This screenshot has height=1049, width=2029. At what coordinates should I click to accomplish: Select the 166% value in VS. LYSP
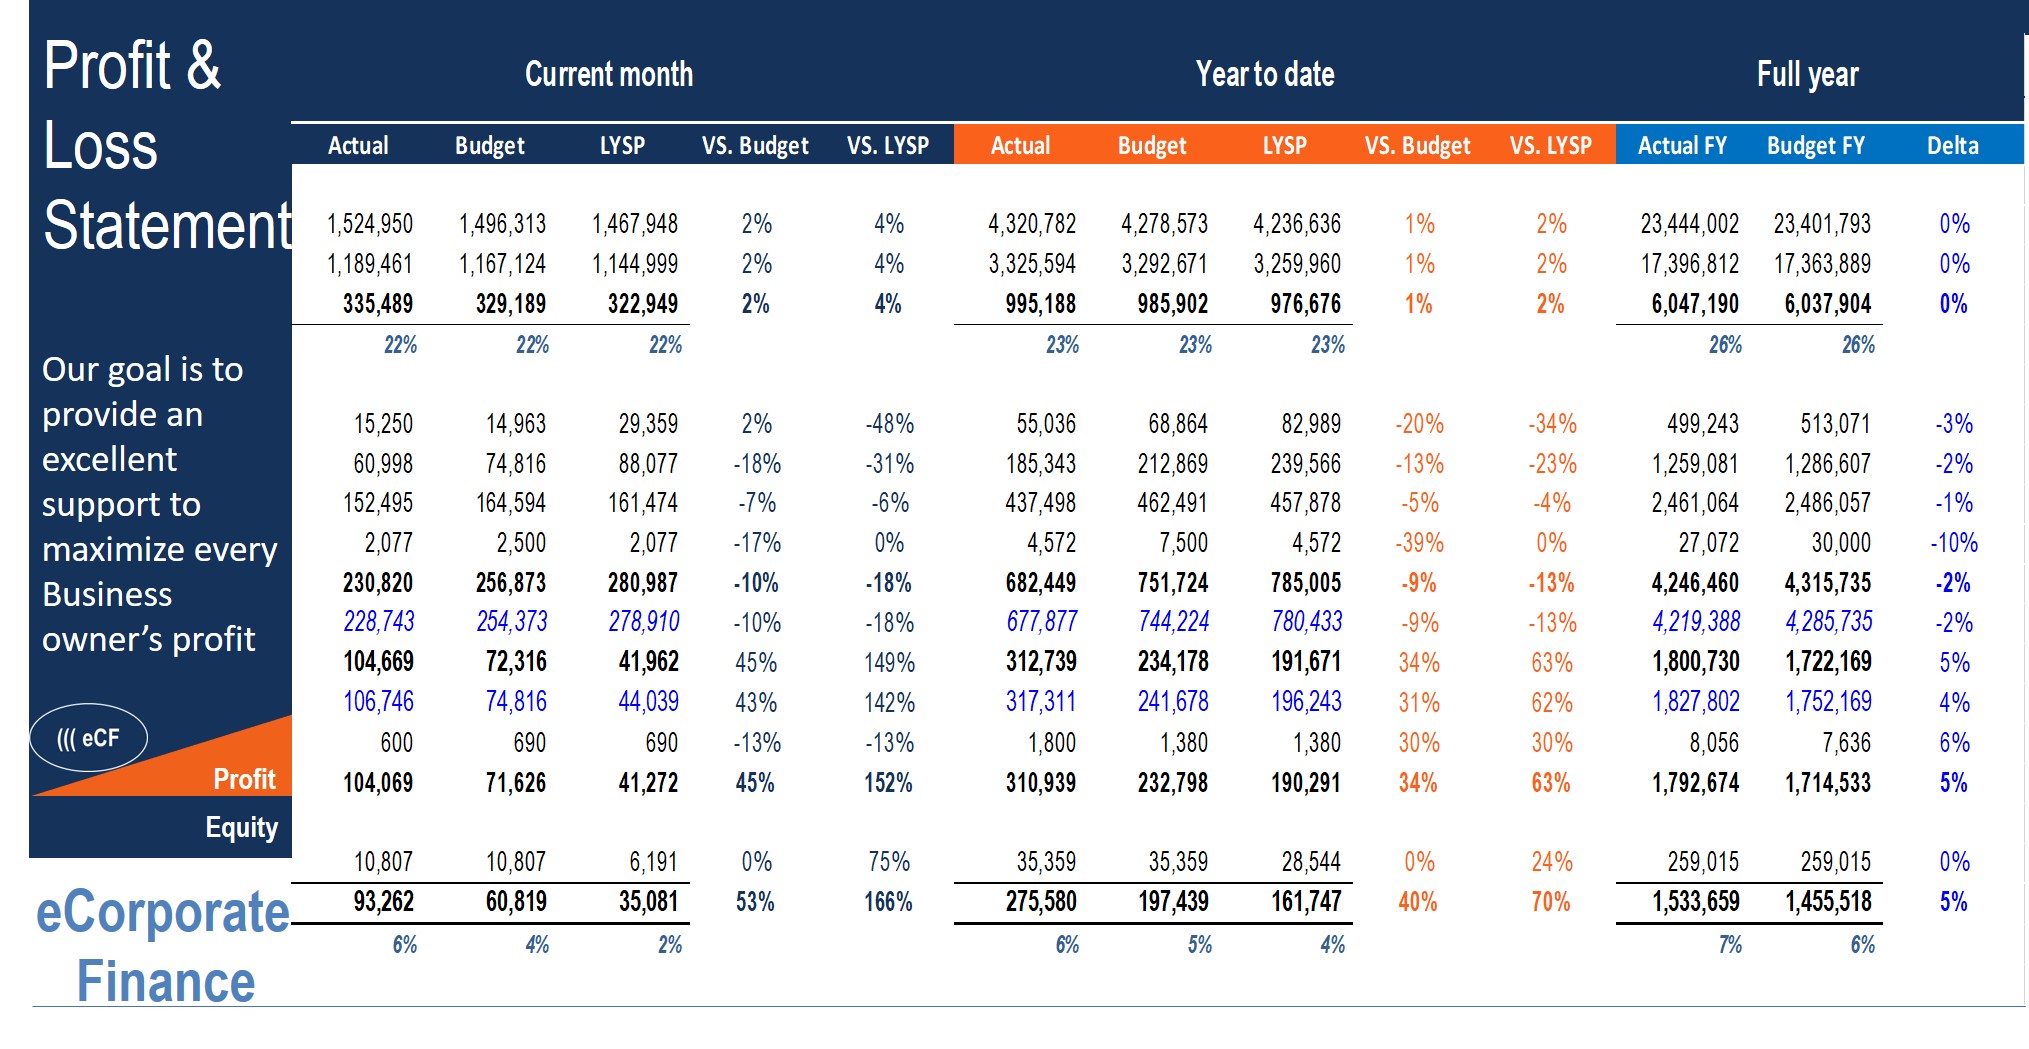(888, 902)
